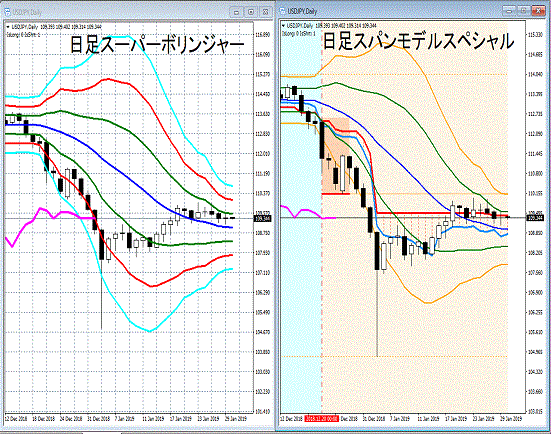Select the 日足スーパーボリンジャー text label
Viewport: 551px width, 434px height.
click(157, 45)
